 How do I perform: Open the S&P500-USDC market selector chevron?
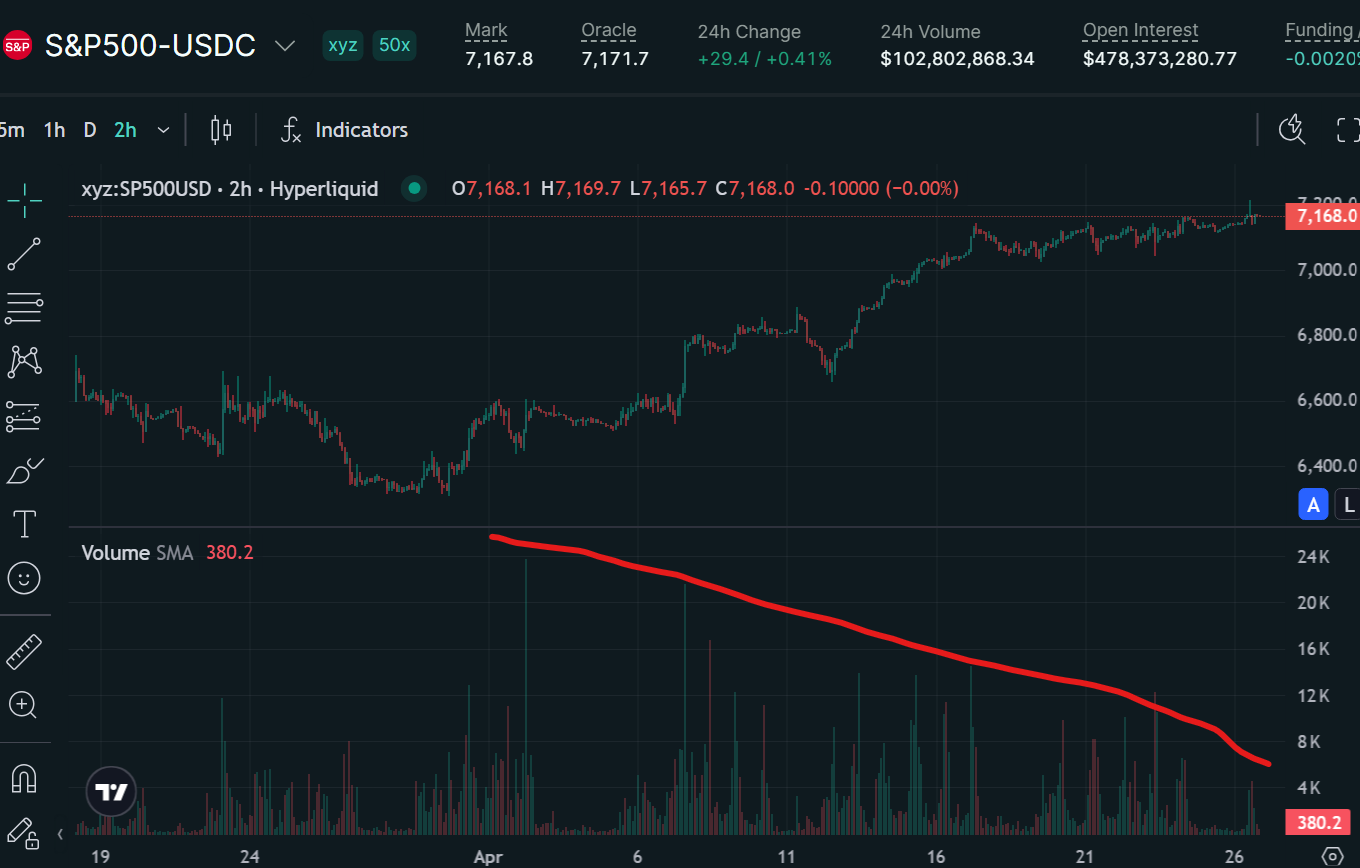(285, 46)
